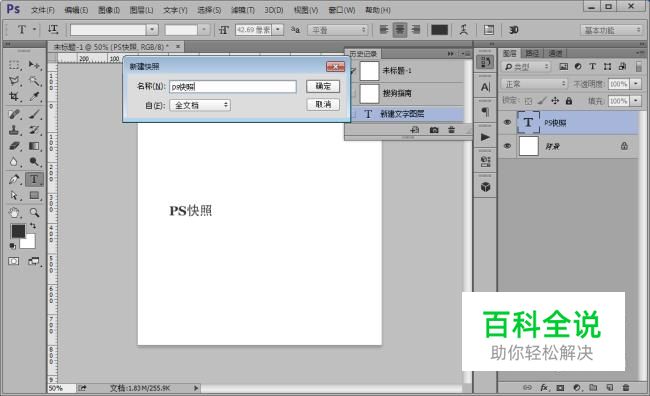Screen dimensions: 650x396
Task: Select the Eyedropper tool
Action: pyautogui.click(x=34, y=97)
